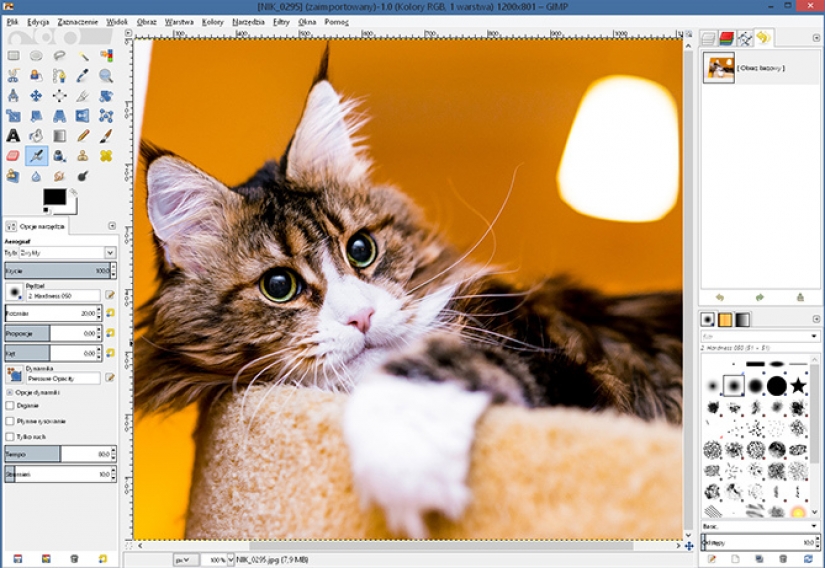This screenshot has width=825, height=568.
Task: Click the foreground black color swatch
Action: click(54, 197)
